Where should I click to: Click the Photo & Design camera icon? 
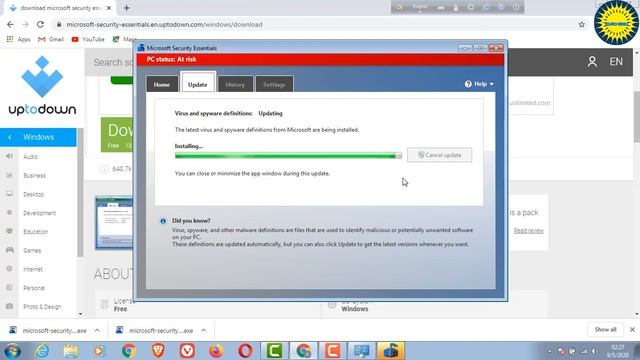tap(9, 306)
